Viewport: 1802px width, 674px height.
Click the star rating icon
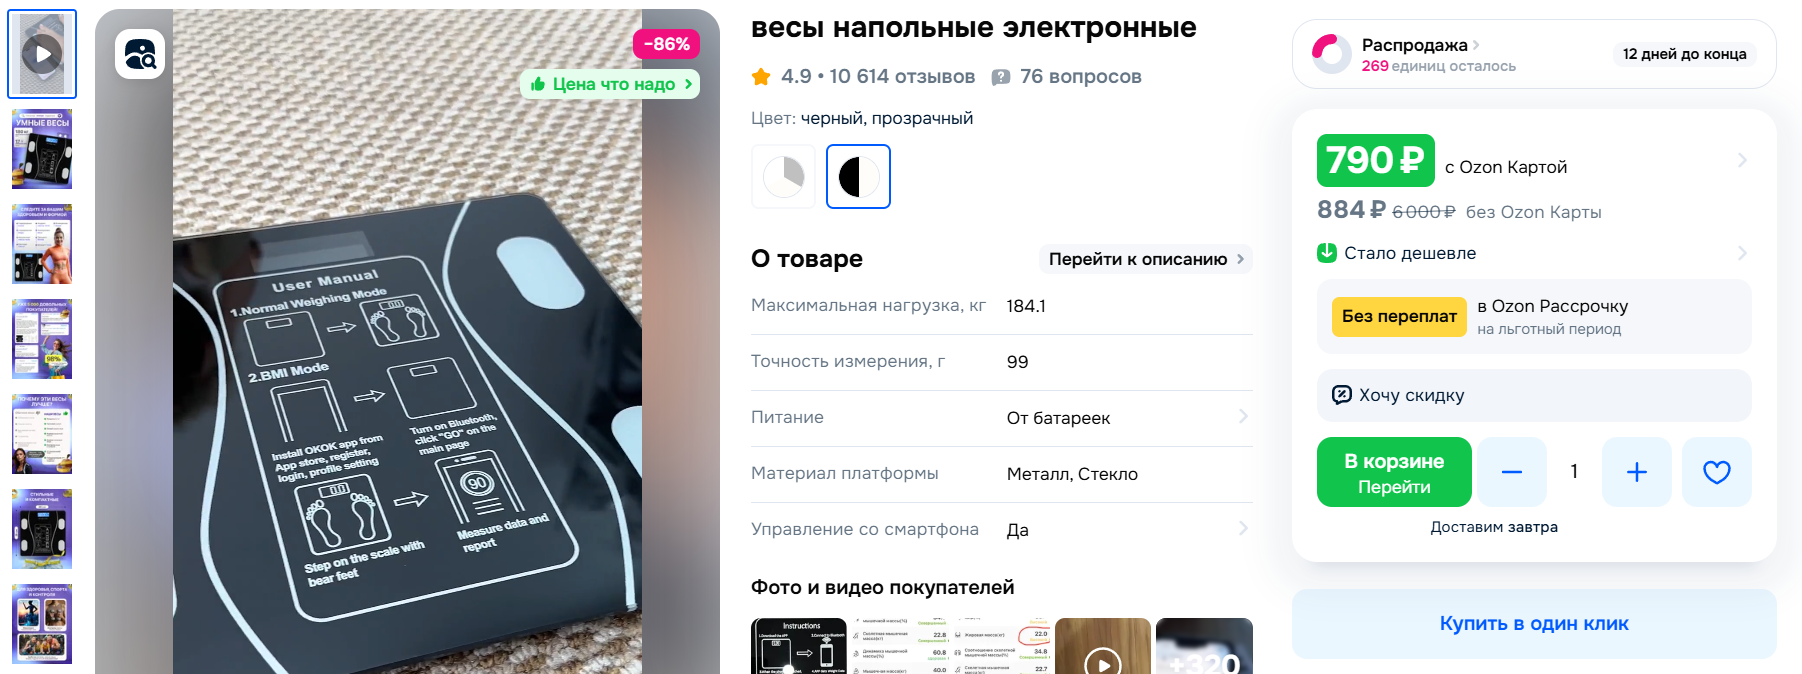click(x=761, y=77)
